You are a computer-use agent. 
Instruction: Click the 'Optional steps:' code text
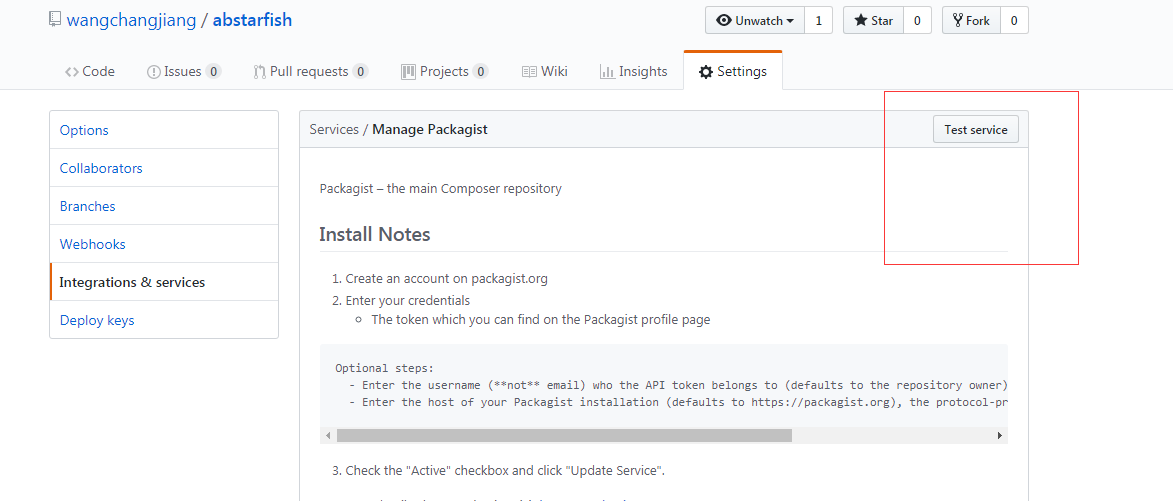coord(385,368)
